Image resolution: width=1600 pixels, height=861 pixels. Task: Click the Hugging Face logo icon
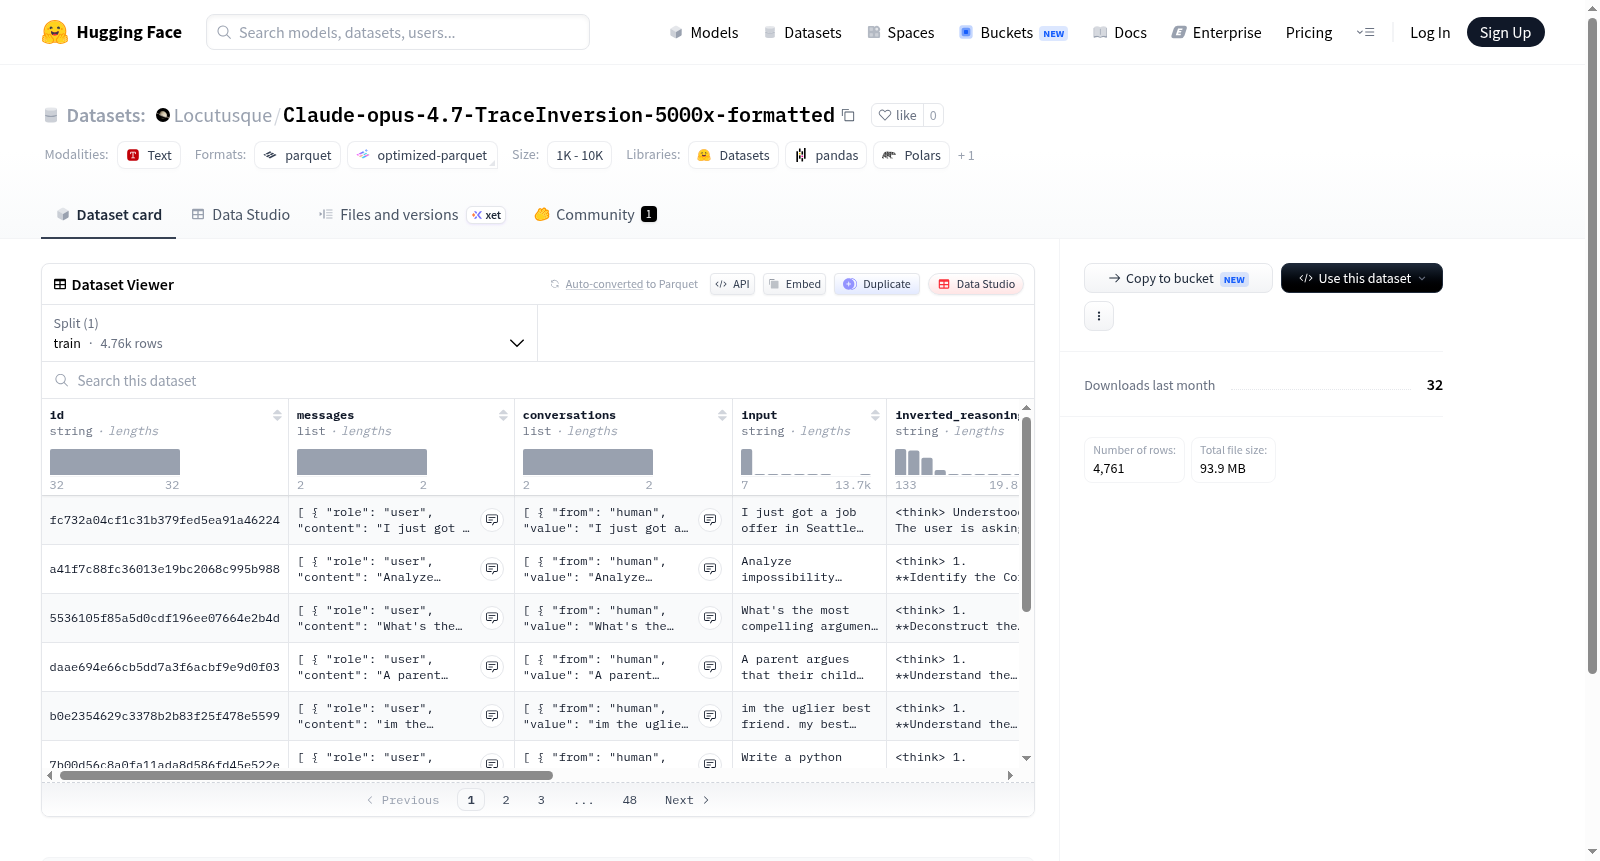(x=55, y=32)
